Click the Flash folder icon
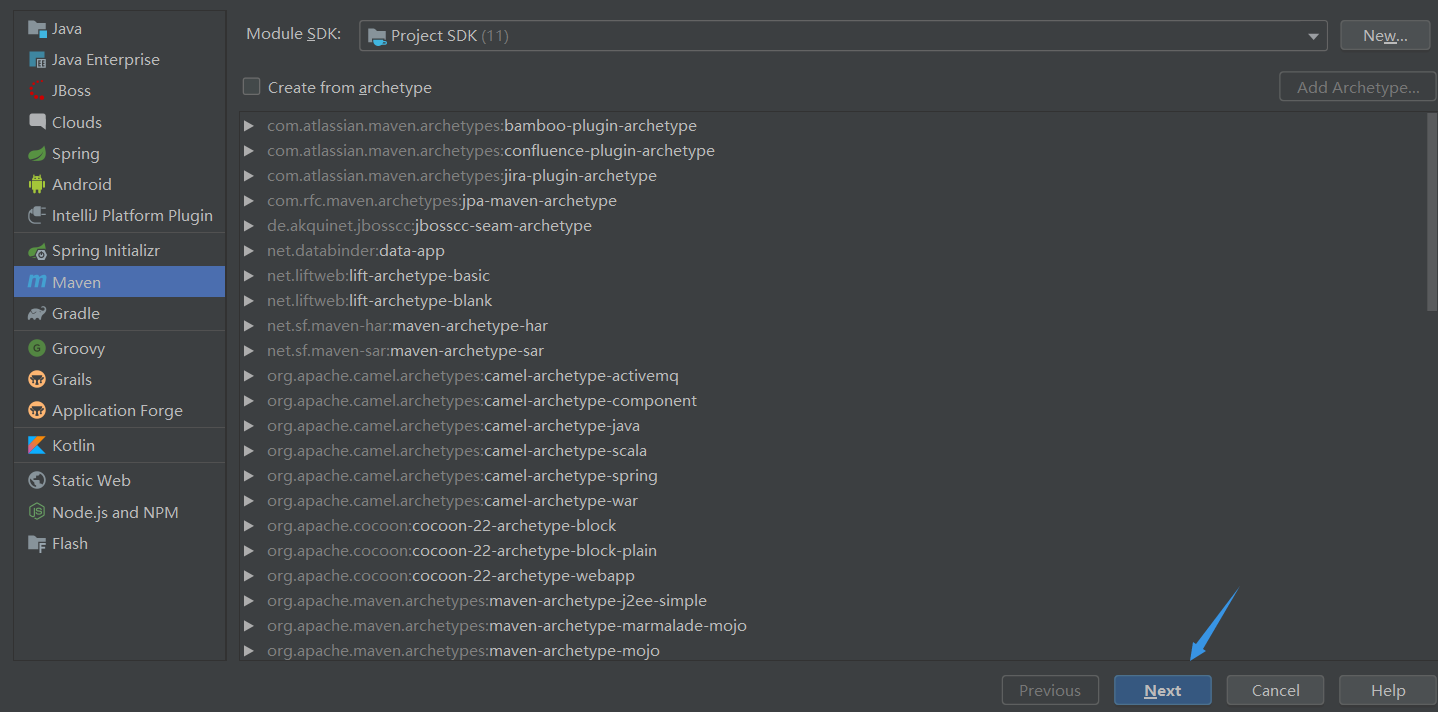Screen dimensions: 1438x712 click(37, 544)
